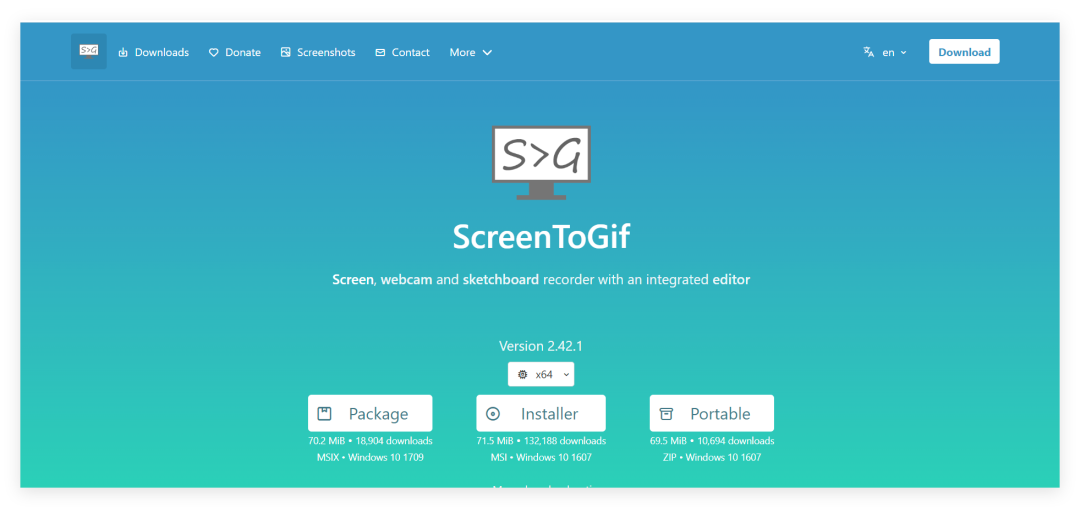Open the en language dropdown

point(894,52)
